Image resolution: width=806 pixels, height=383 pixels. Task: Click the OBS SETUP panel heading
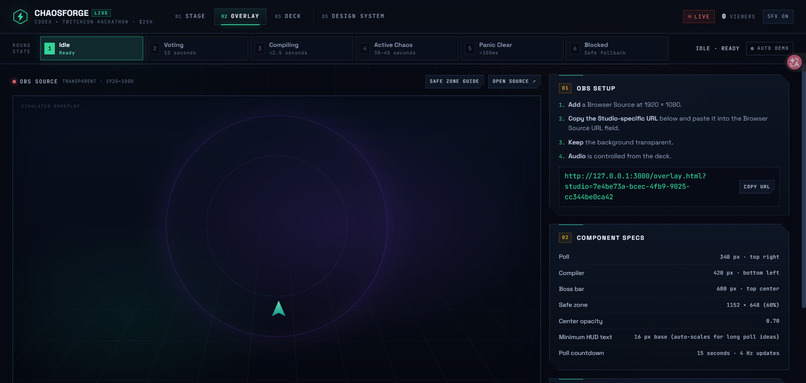pyautogui.click(x=596, y=88)
